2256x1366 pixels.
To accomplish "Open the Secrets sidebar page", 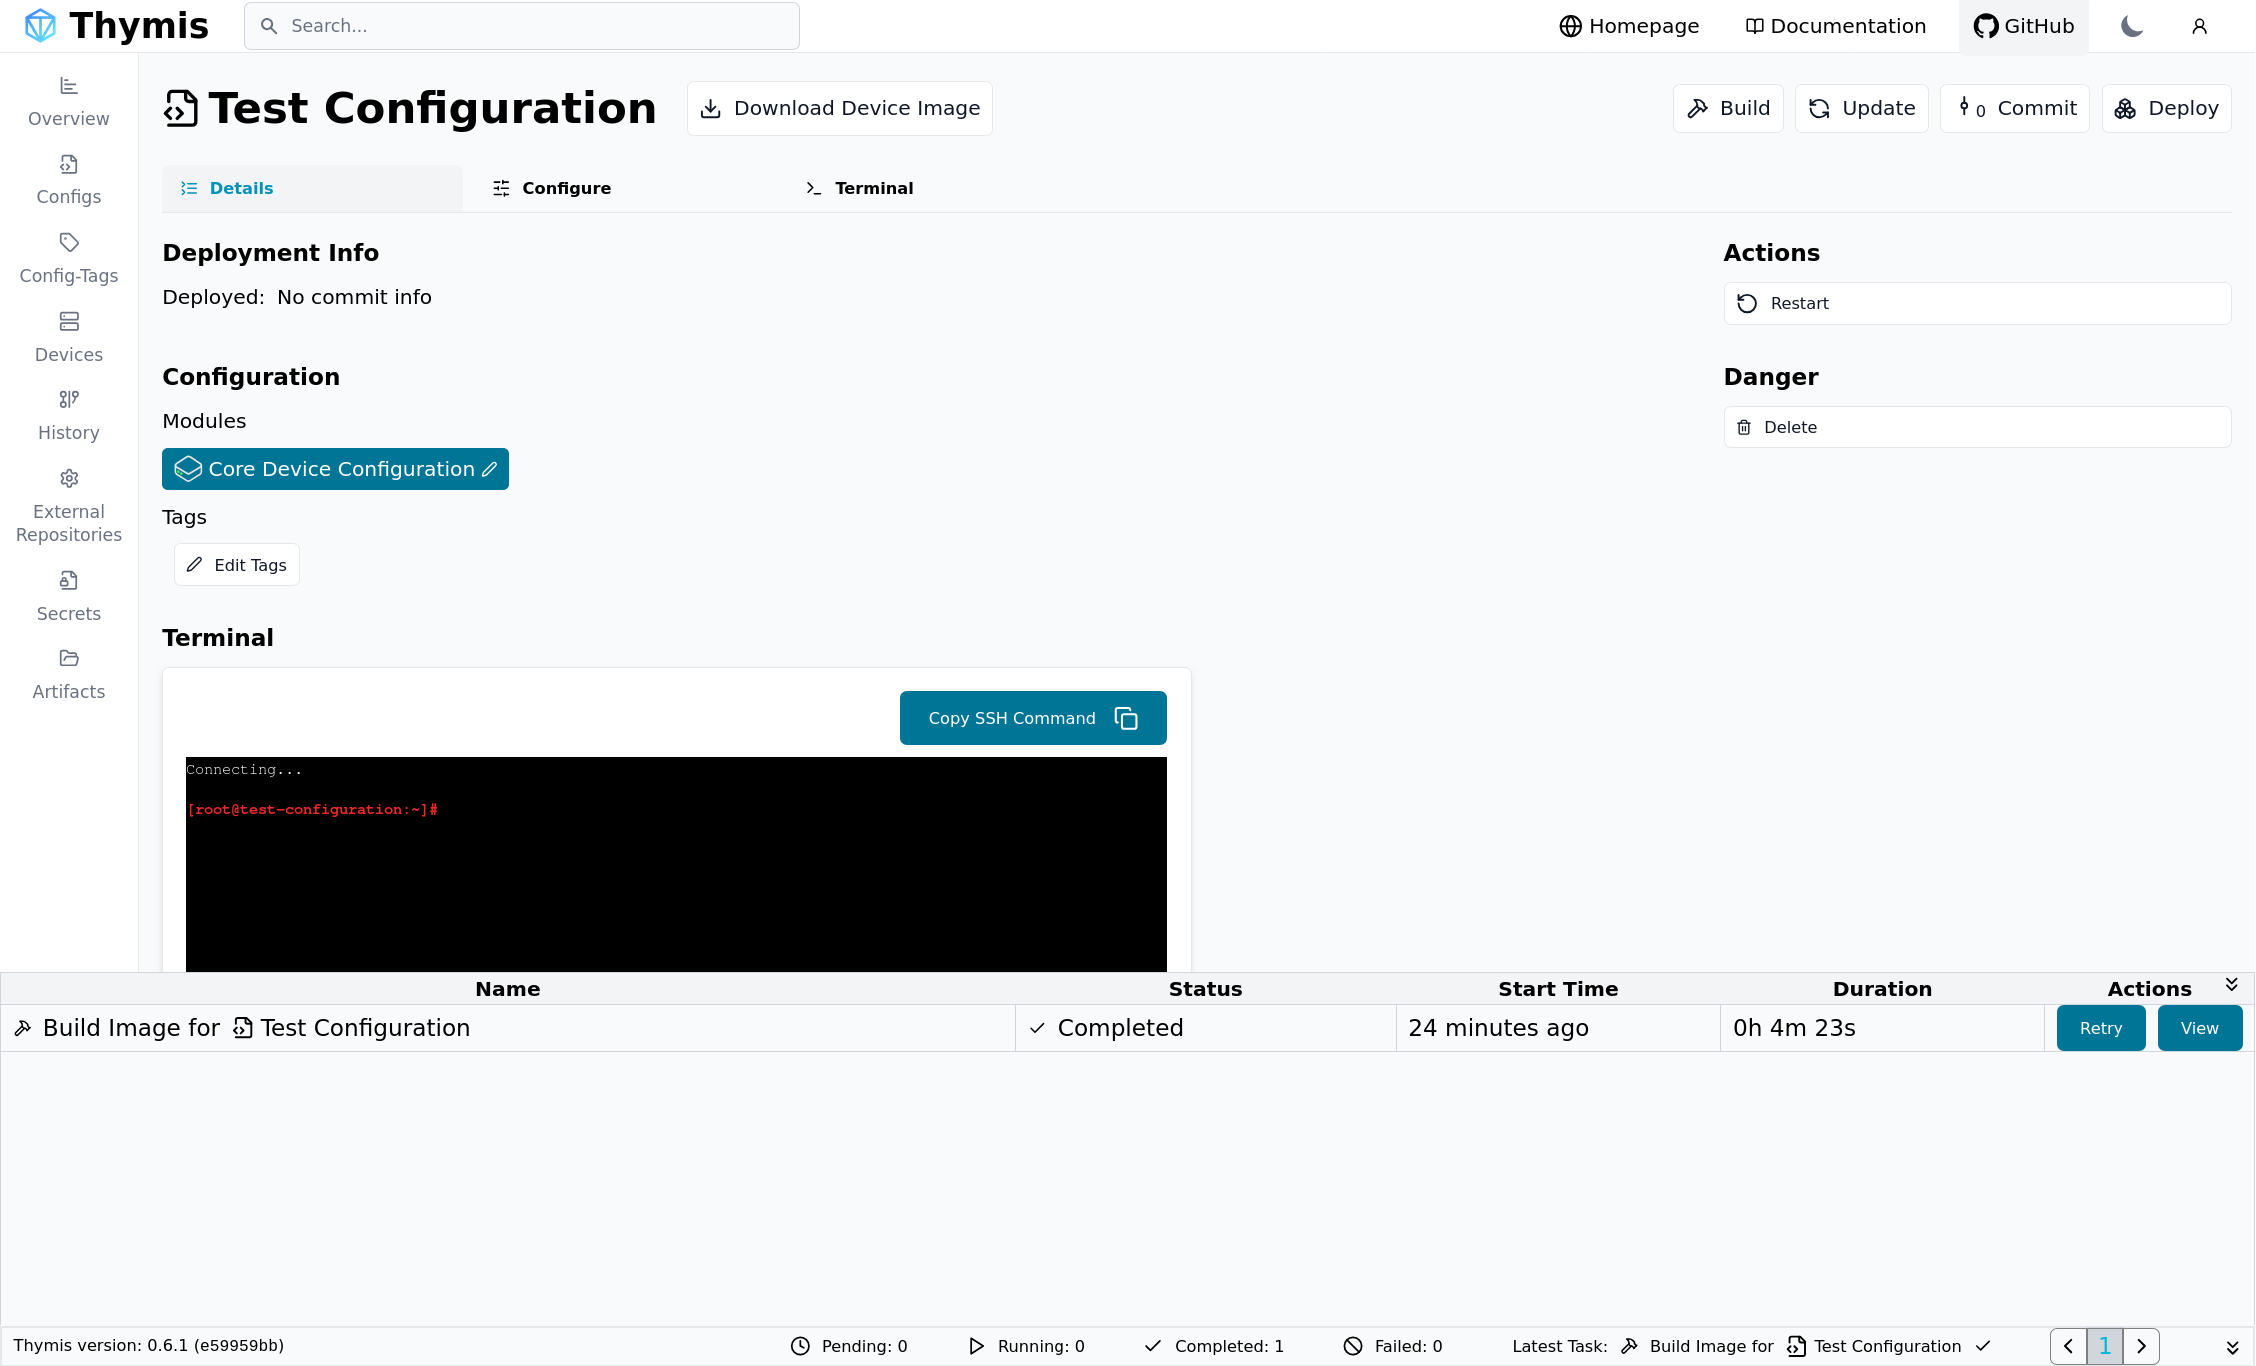I will pyautogui.click(x=69, y=597).
